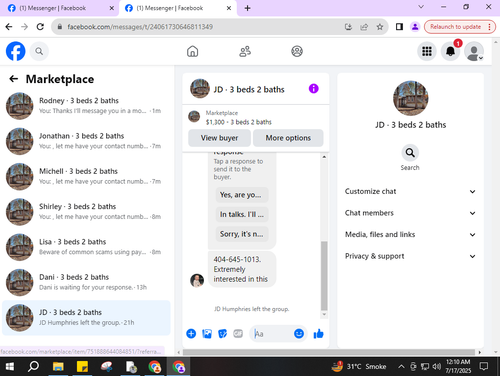
Task: Send the 'Yes, are yo...' quick reply
Action: (242, 195)
